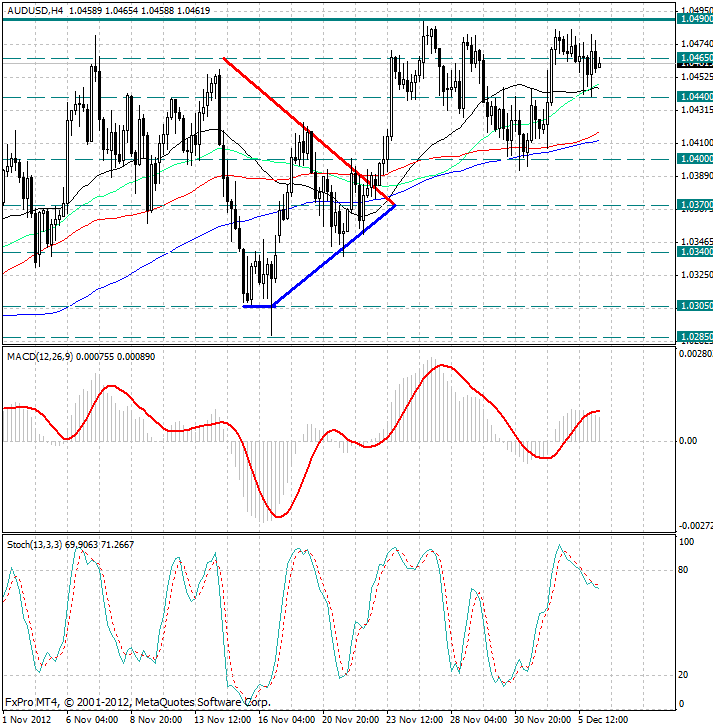Select the 1.0490 price level label

point(695,19)
